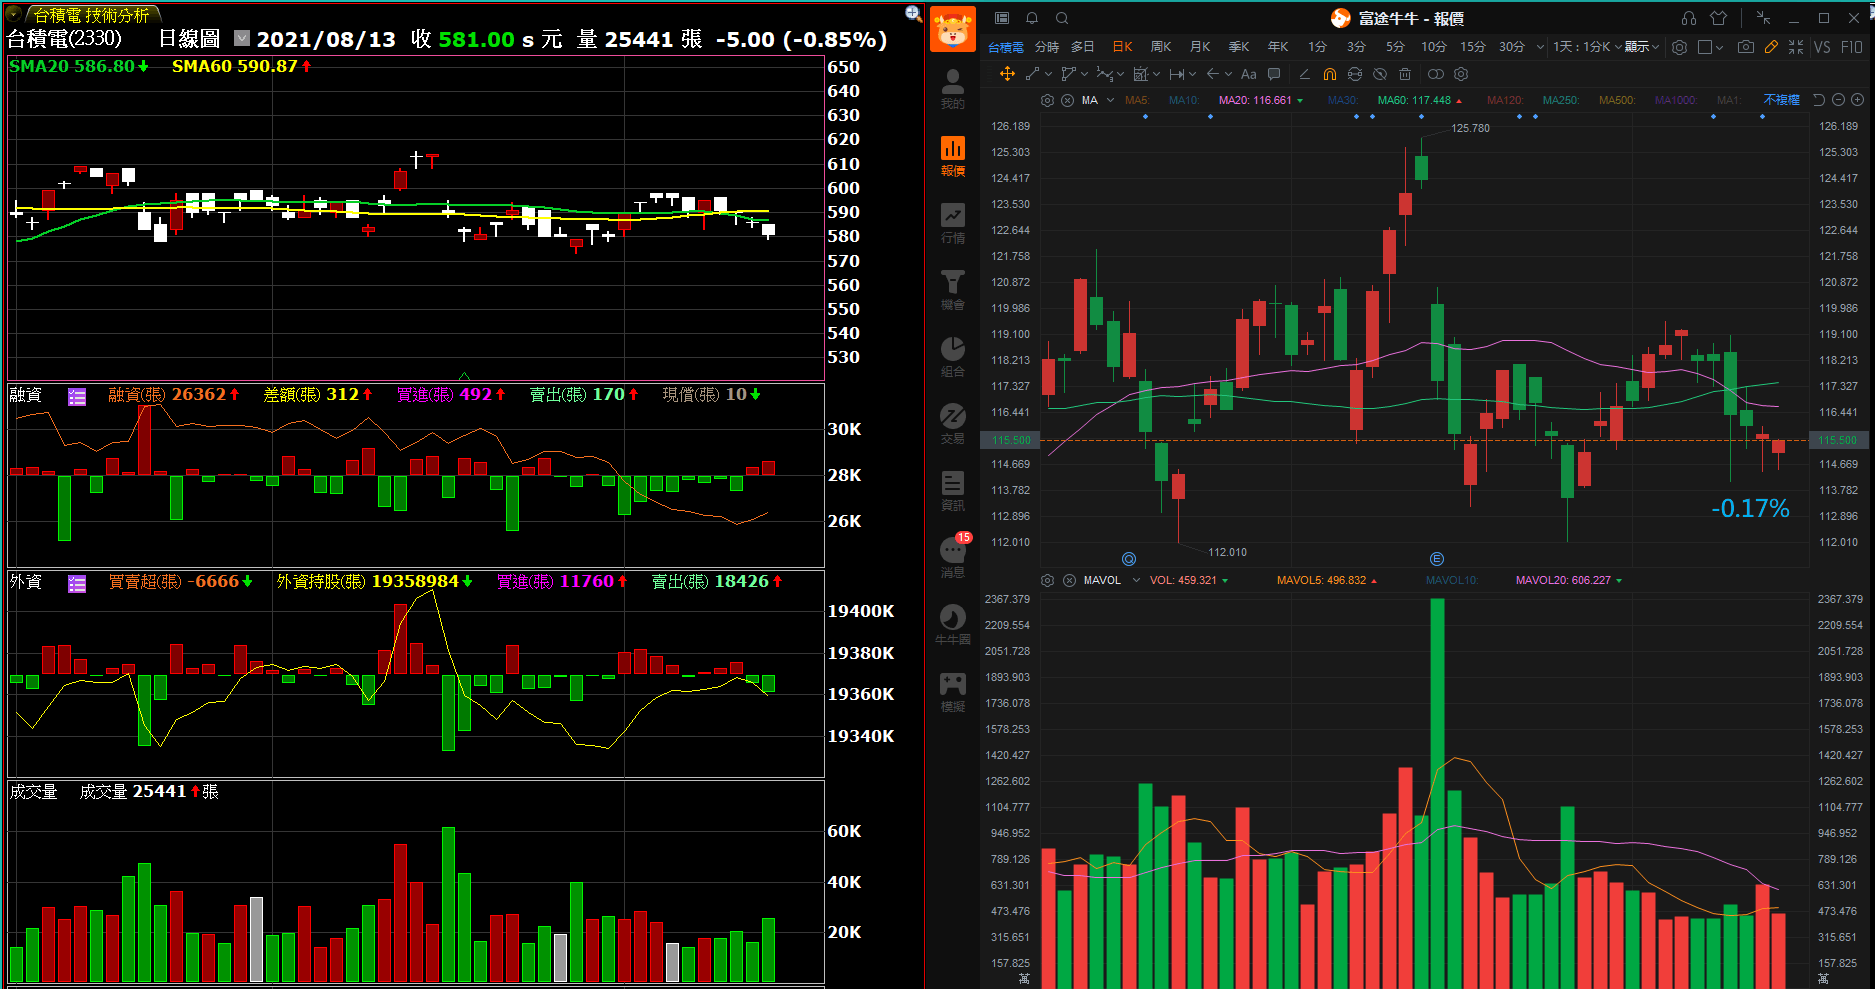Switch to 季K quarterly chart tab
Viewport: 1875px width, 989px height.
click(1239, 47)
